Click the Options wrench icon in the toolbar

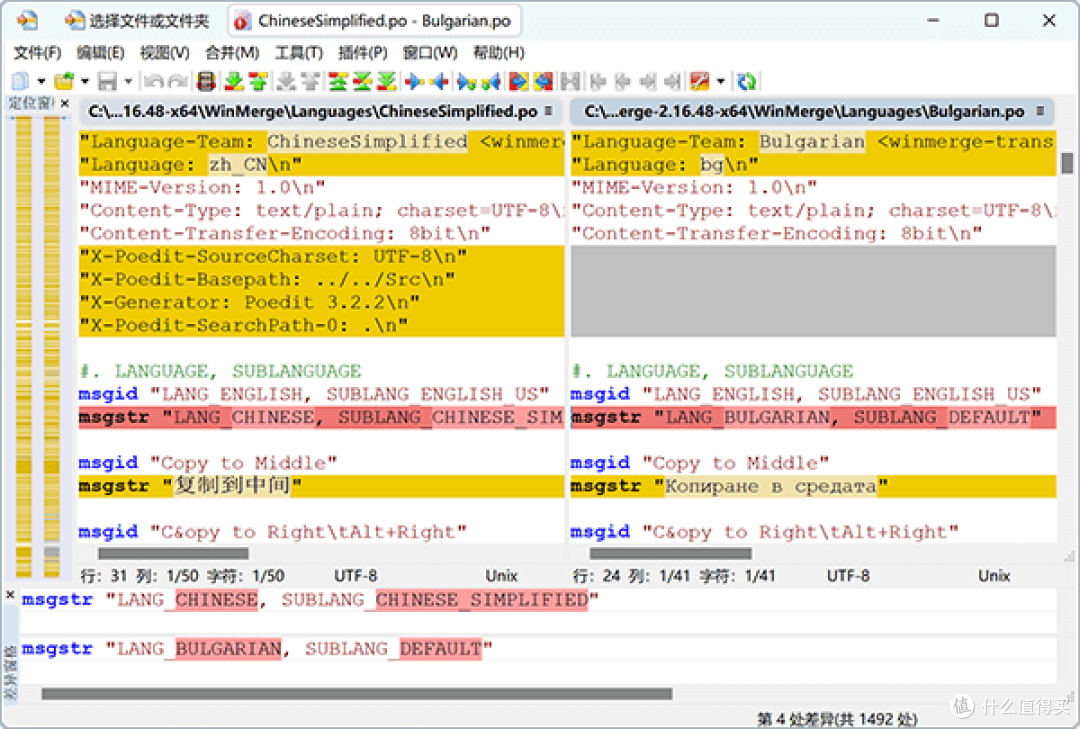tap(700, 81)
